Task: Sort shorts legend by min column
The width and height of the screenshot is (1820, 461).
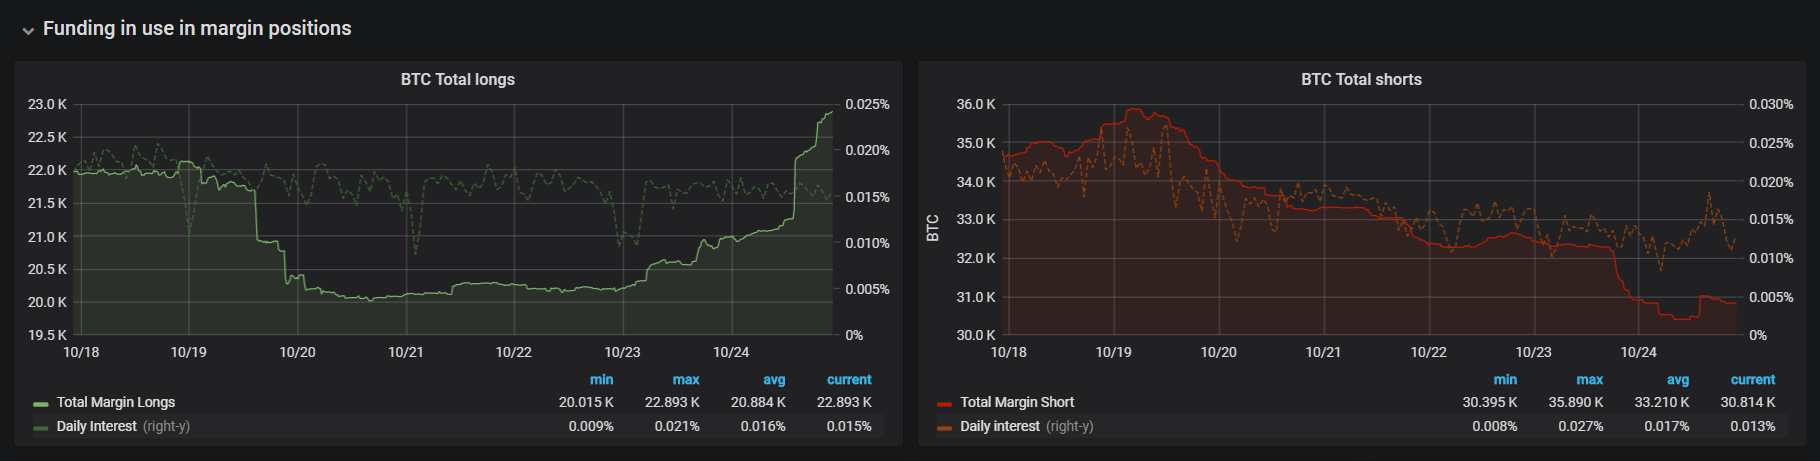Action: [x=1505, y=380]
